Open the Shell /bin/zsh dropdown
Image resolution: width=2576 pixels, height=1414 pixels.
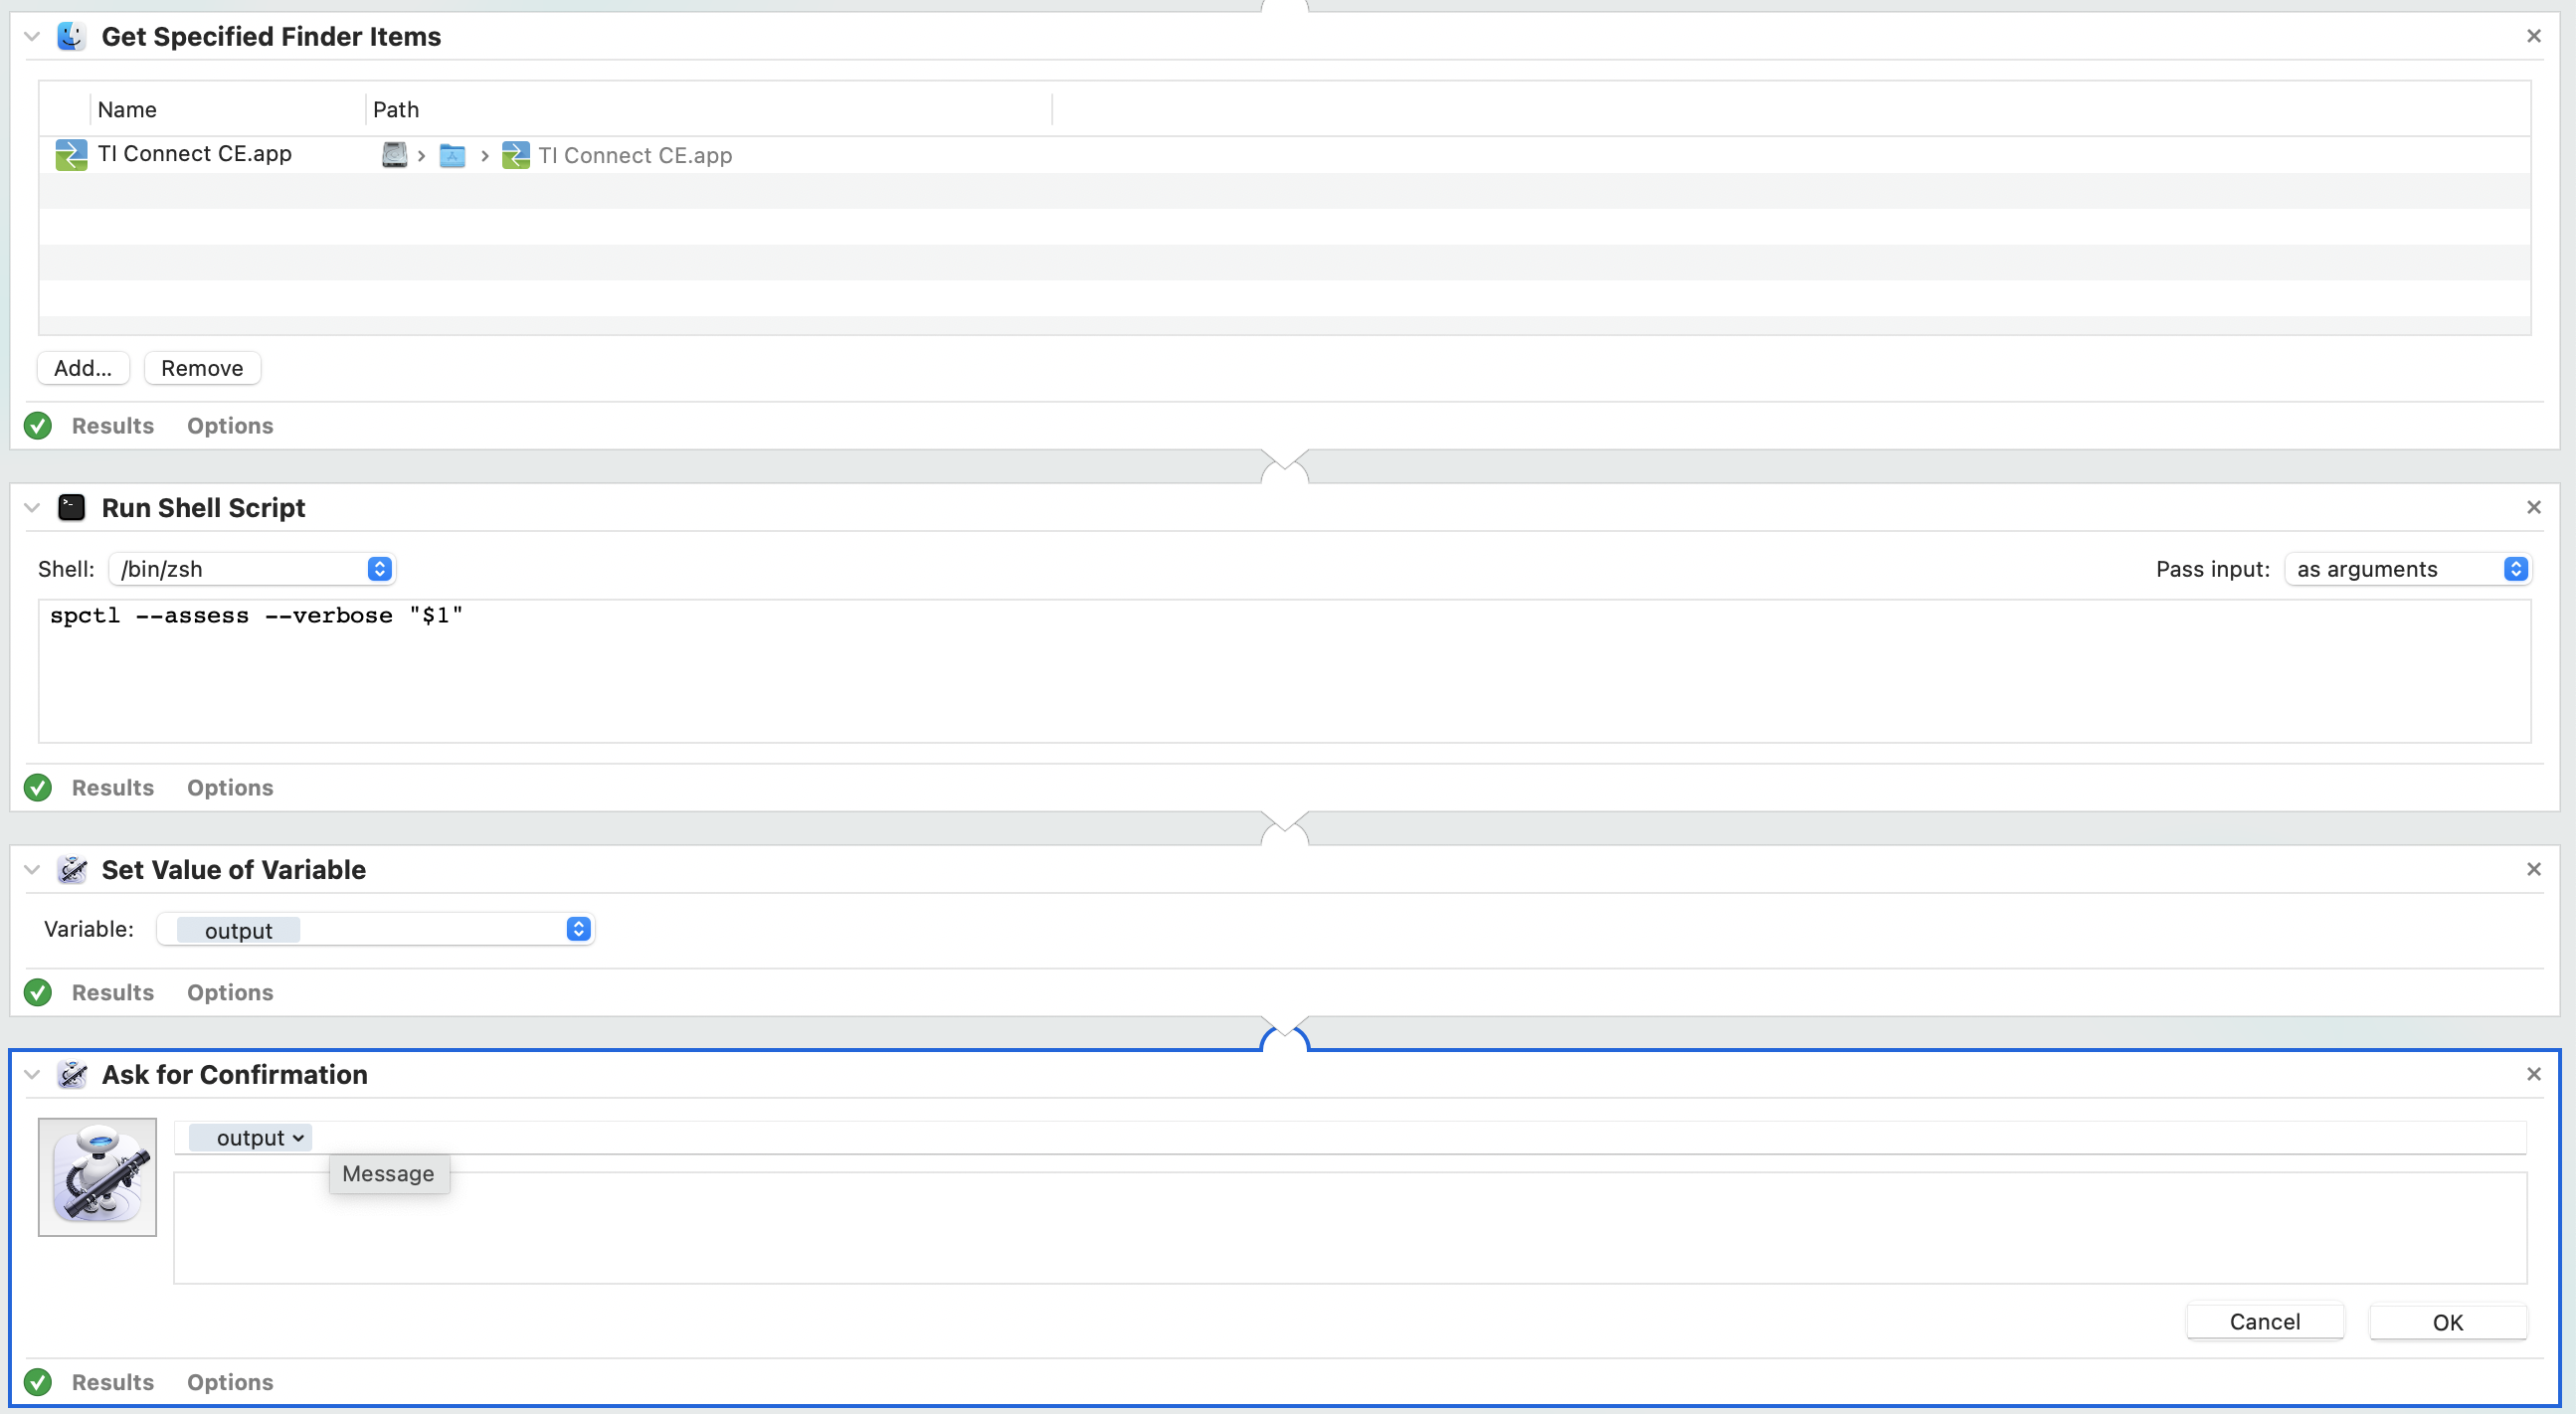click(x=252, y=568)
